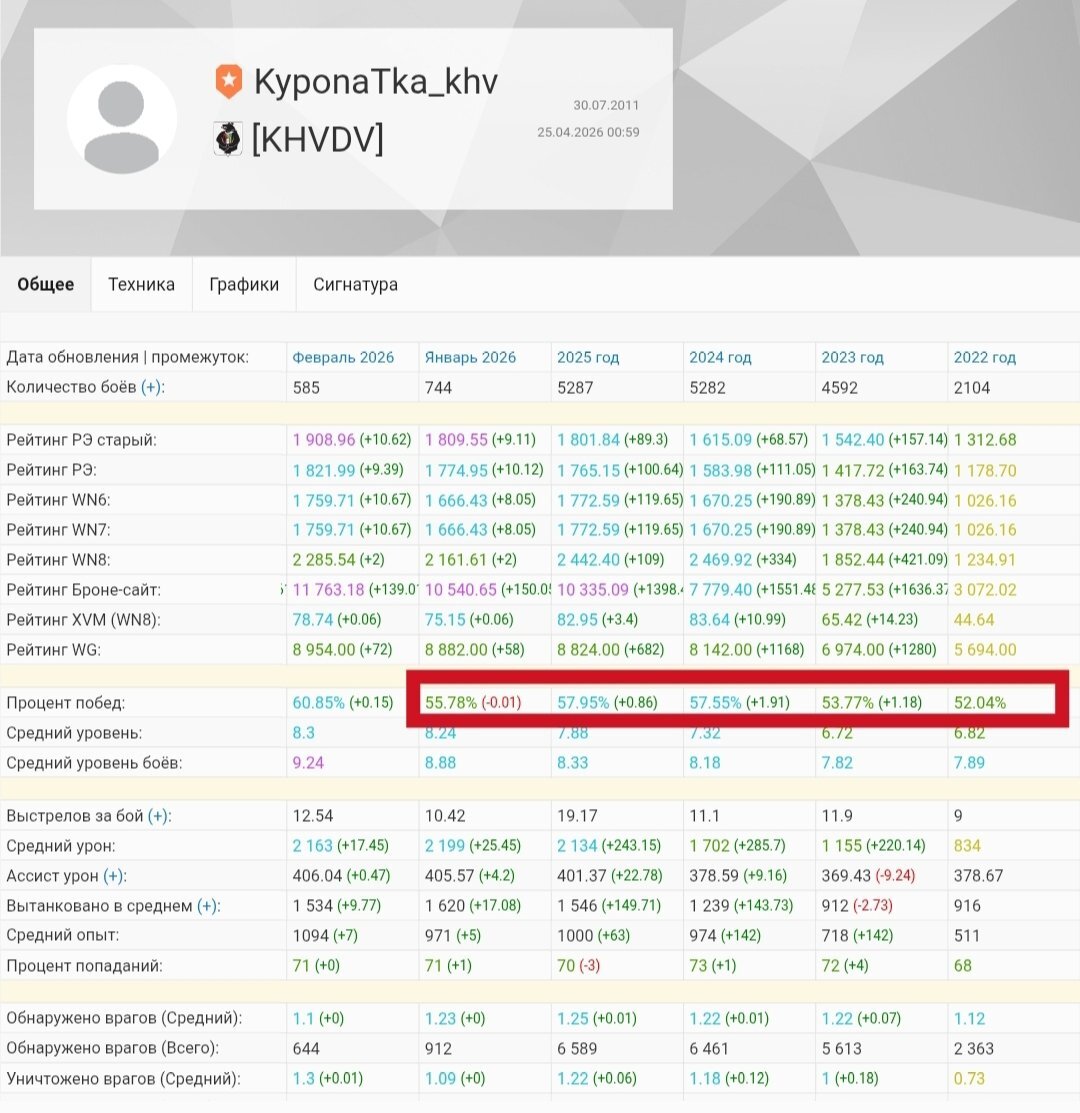Click the KyponaTka_khv player name
1080x1113 pixels.
coord(376,81)
